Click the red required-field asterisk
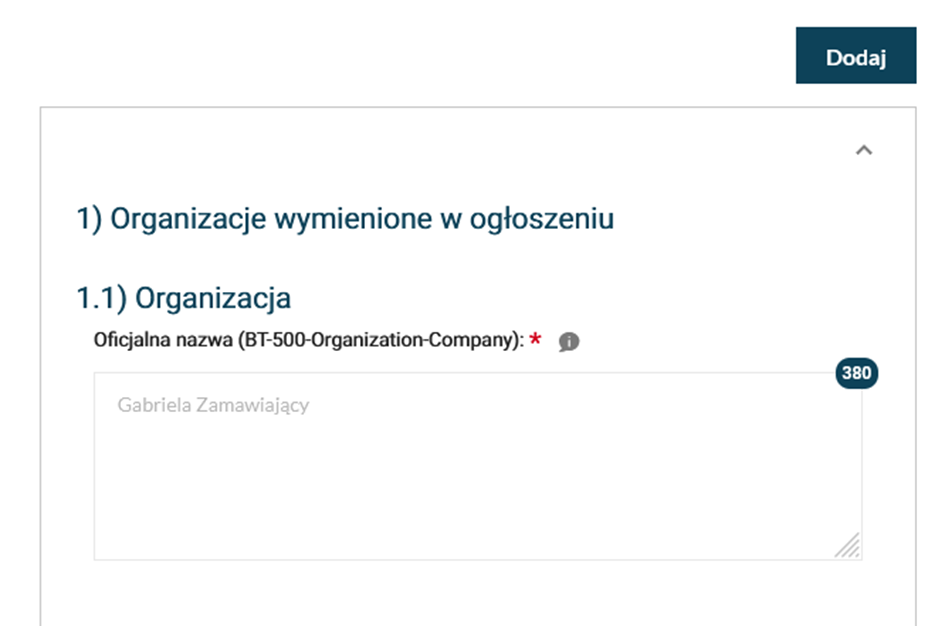This screenshot has height=626, width=945. tap(536, 340)
